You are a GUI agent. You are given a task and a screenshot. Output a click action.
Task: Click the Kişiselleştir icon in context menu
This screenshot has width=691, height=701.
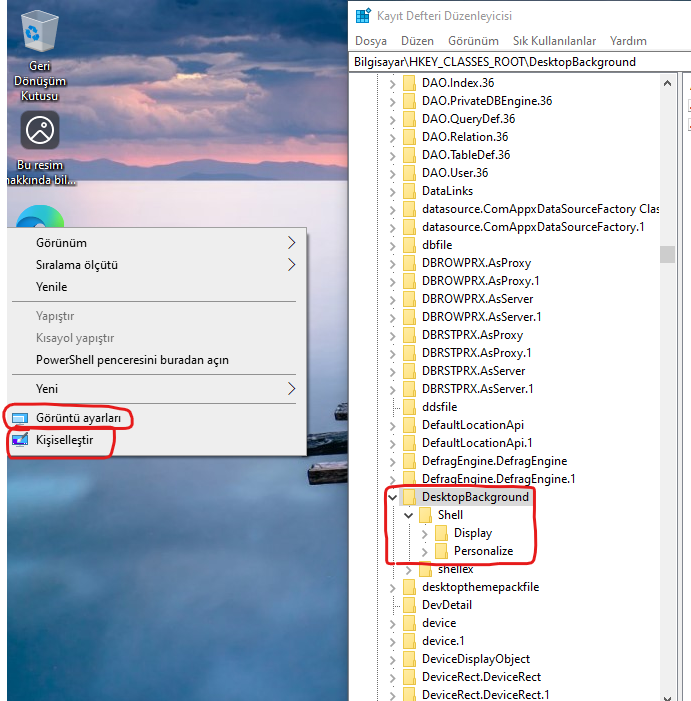tap(20, 440)
